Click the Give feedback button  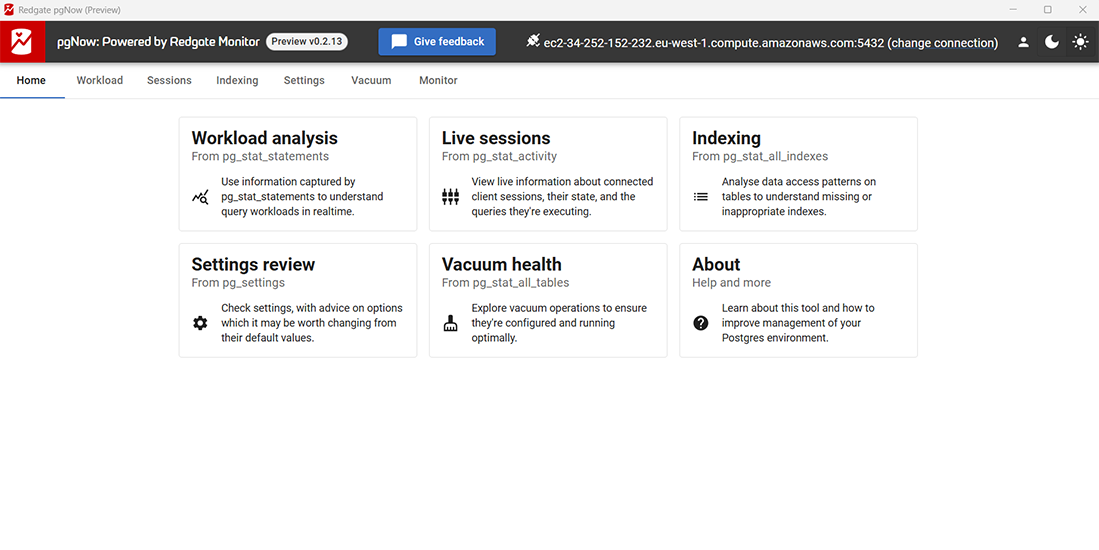click(437, 42)
